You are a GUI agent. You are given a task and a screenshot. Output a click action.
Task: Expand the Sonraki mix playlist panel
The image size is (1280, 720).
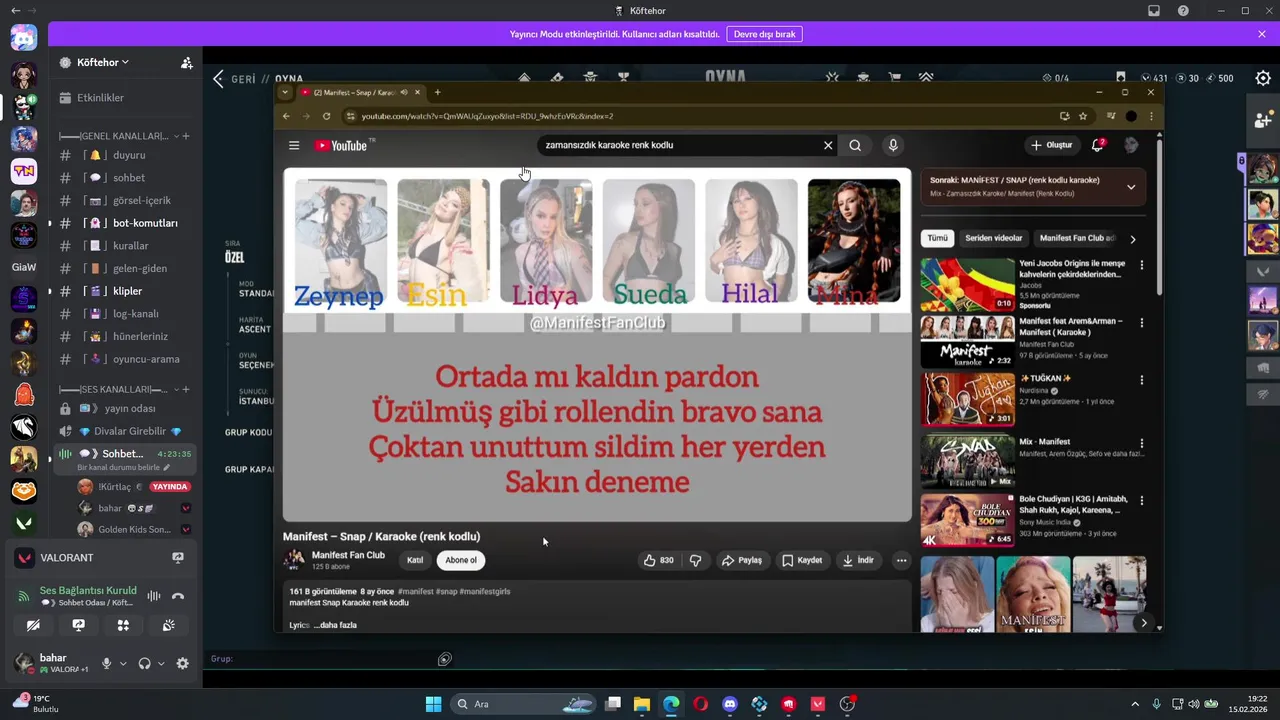click(1131, 187)
